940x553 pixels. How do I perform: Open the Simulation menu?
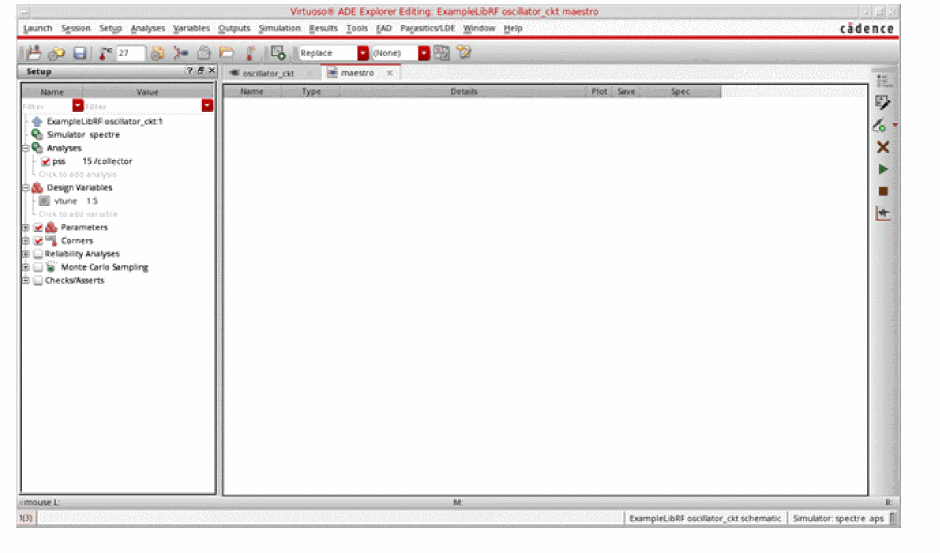tap(279, 28)
